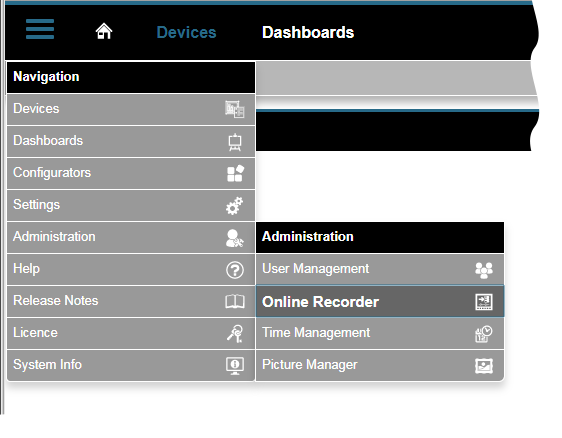This screenshot has width=562, height=438.
Task: Click the Help question mark icon
Action: coord(235,270)
